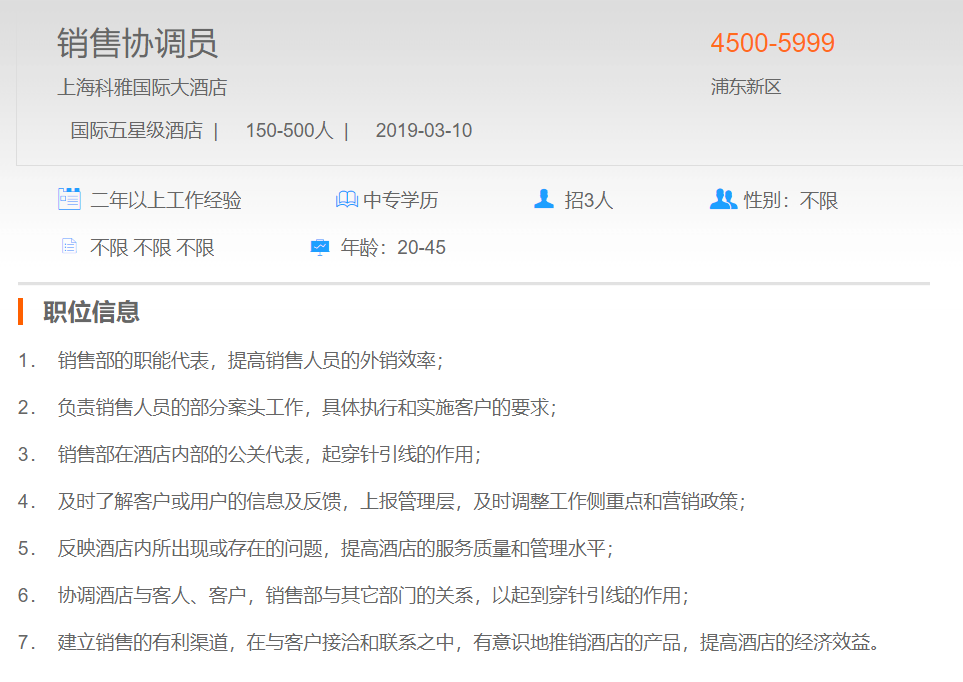Click the single person icon near 招3人
The width and height of the screenshot is (963, 682).
pyautogui.click(x=544, y=199)
